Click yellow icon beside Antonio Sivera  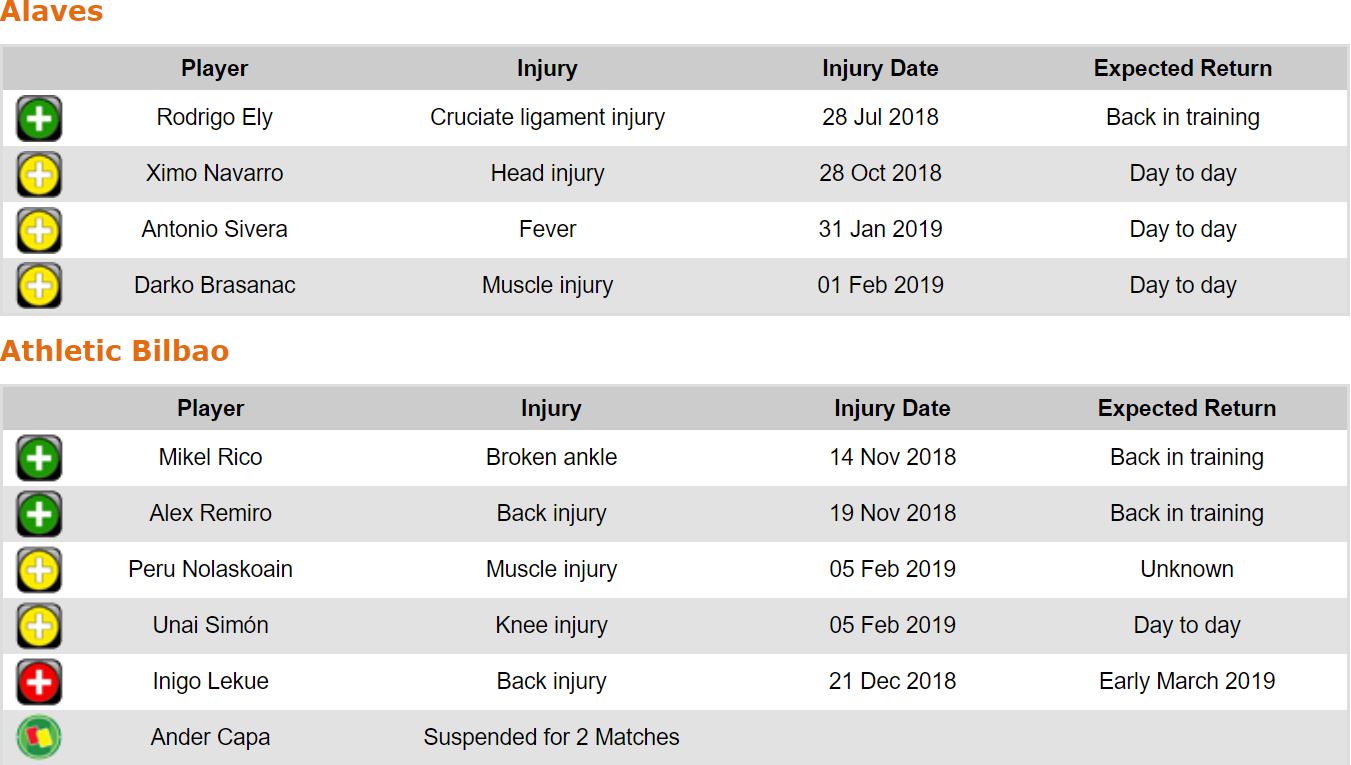39,230
